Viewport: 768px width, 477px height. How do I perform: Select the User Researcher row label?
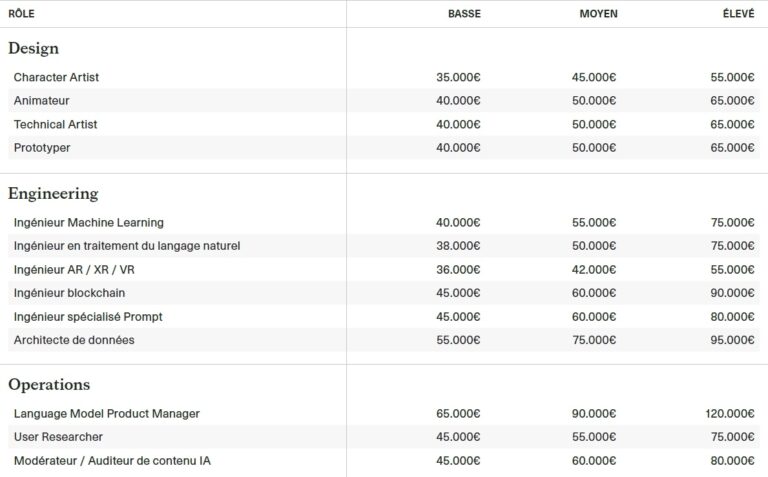pos(58,437)
